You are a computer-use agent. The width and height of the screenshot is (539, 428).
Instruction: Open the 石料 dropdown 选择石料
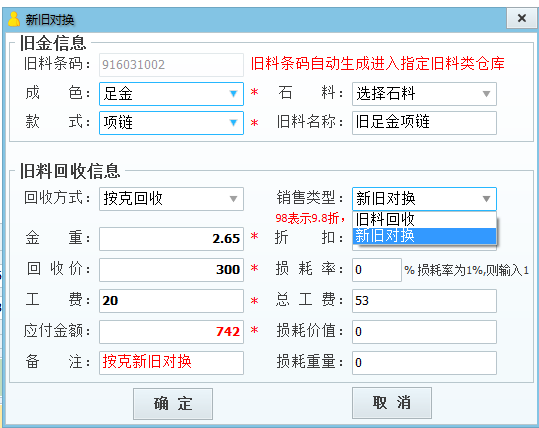coord(424,94)
